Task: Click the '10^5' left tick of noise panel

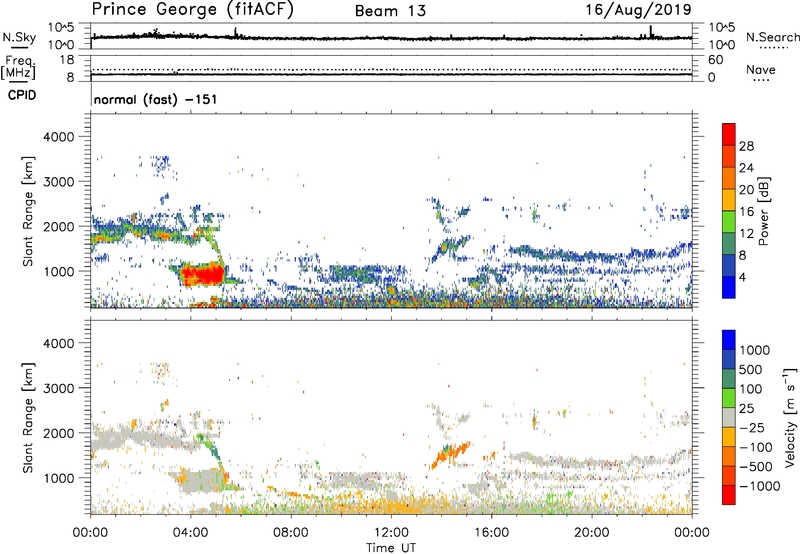Action: point(61,27)
